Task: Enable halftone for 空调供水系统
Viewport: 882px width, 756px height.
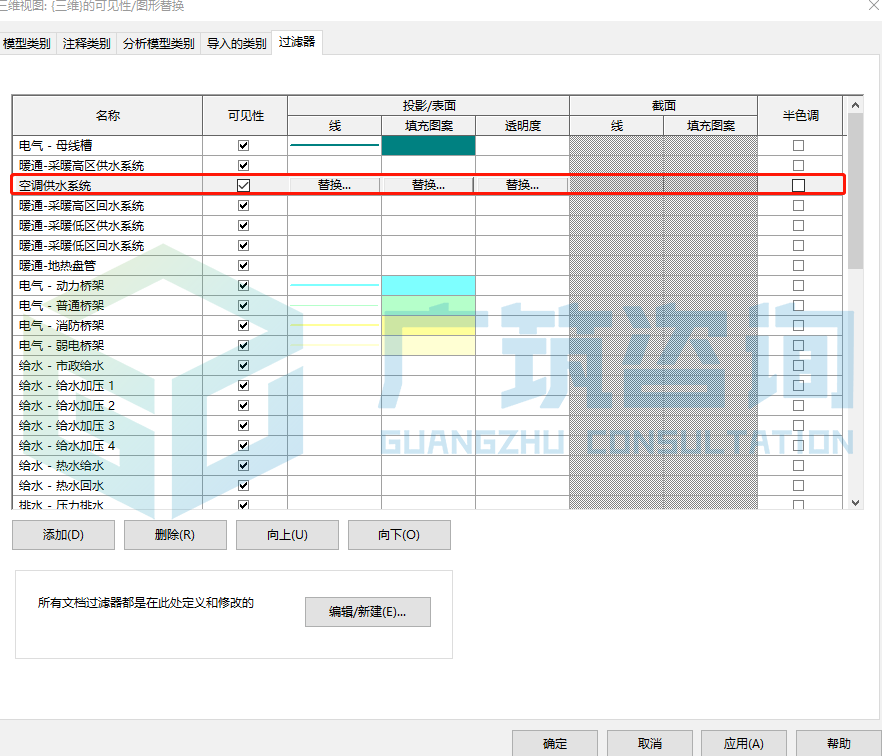Action: click(x=797, y=185)
